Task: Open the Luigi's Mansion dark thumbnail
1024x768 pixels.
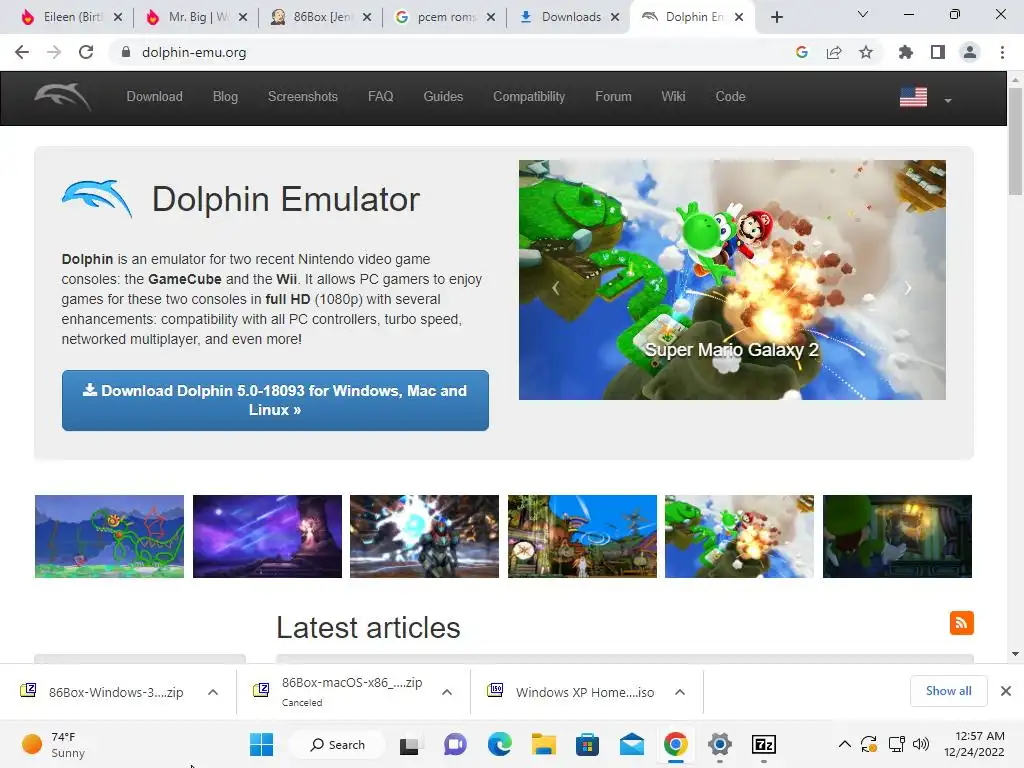Action: pyautogui.click(x=897, y=536)
